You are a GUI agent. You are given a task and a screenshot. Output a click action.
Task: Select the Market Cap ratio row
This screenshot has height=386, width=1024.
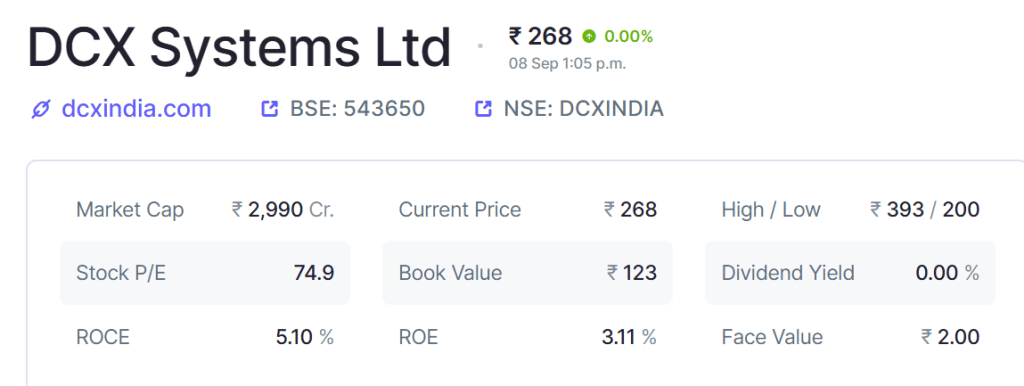205,210
